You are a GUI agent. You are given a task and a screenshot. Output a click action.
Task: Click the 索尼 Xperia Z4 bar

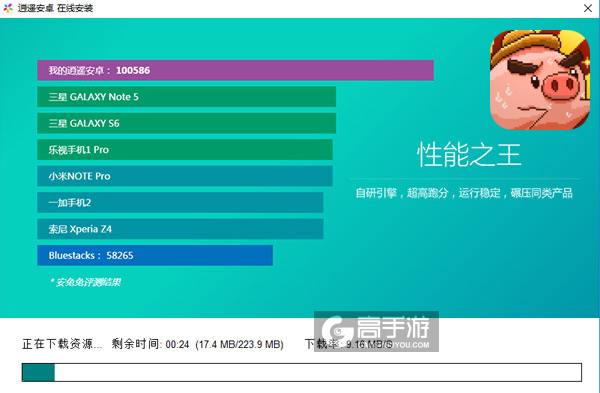[x=180, y=229]
